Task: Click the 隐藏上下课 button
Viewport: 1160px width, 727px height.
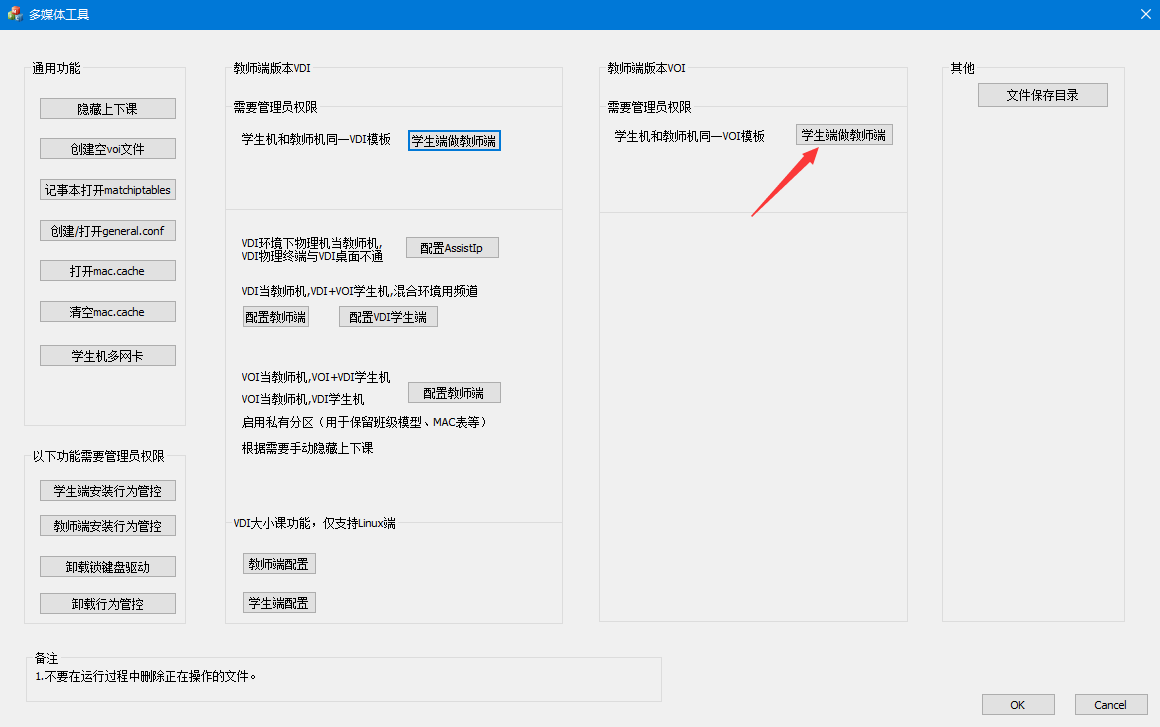Action: tap(108, 109)
